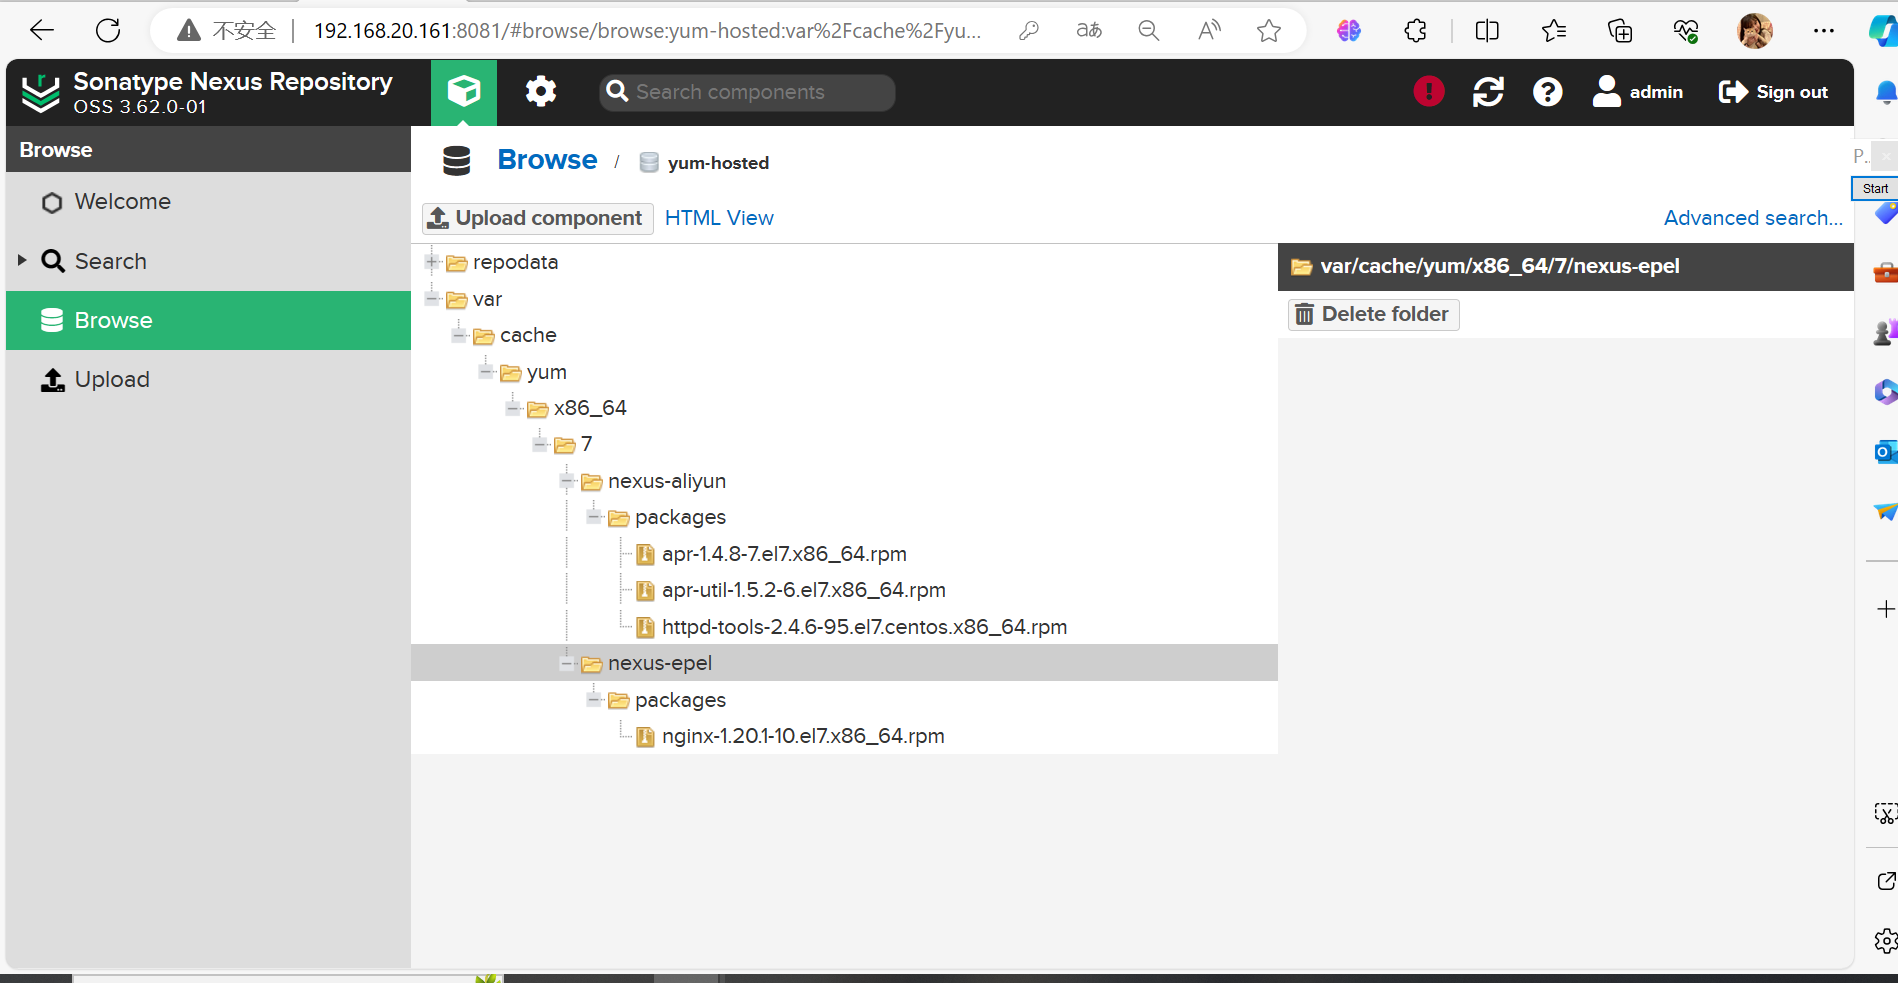This screenshot has width=1898, height=983.
Task: Click the browser back arrow
Action: click(42, 30)
